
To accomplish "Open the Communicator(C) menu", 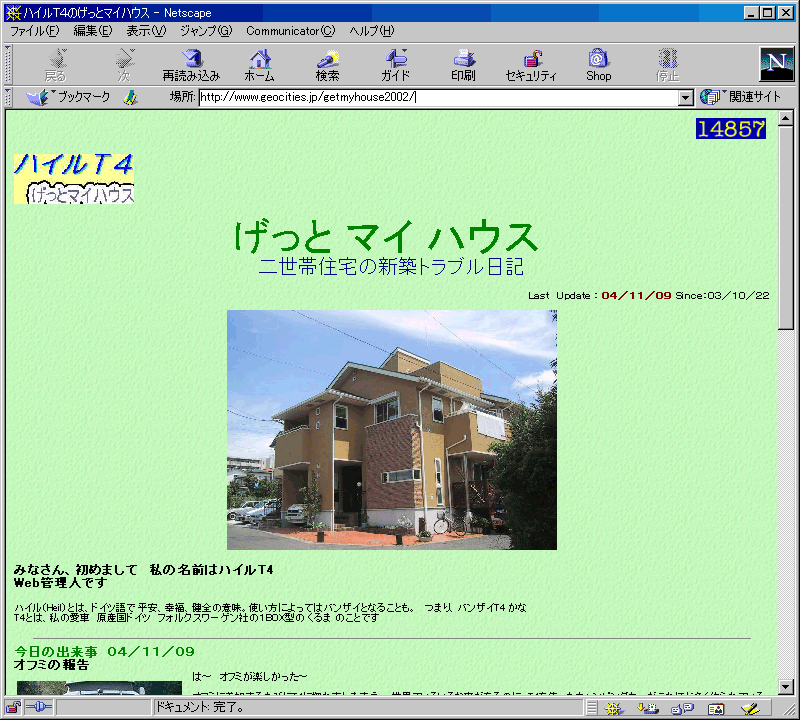I will point(290,31).
